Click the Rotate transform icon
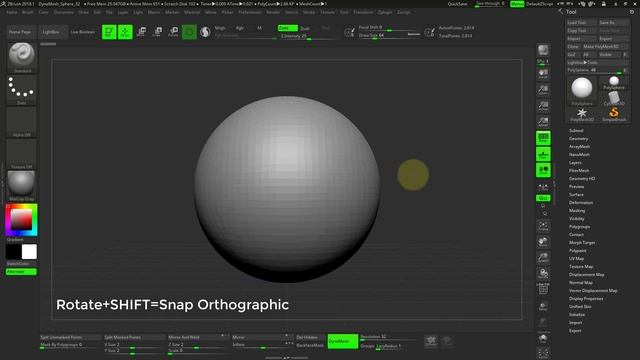The height and width of the screenshot is (360, 640). pos(173,32)
